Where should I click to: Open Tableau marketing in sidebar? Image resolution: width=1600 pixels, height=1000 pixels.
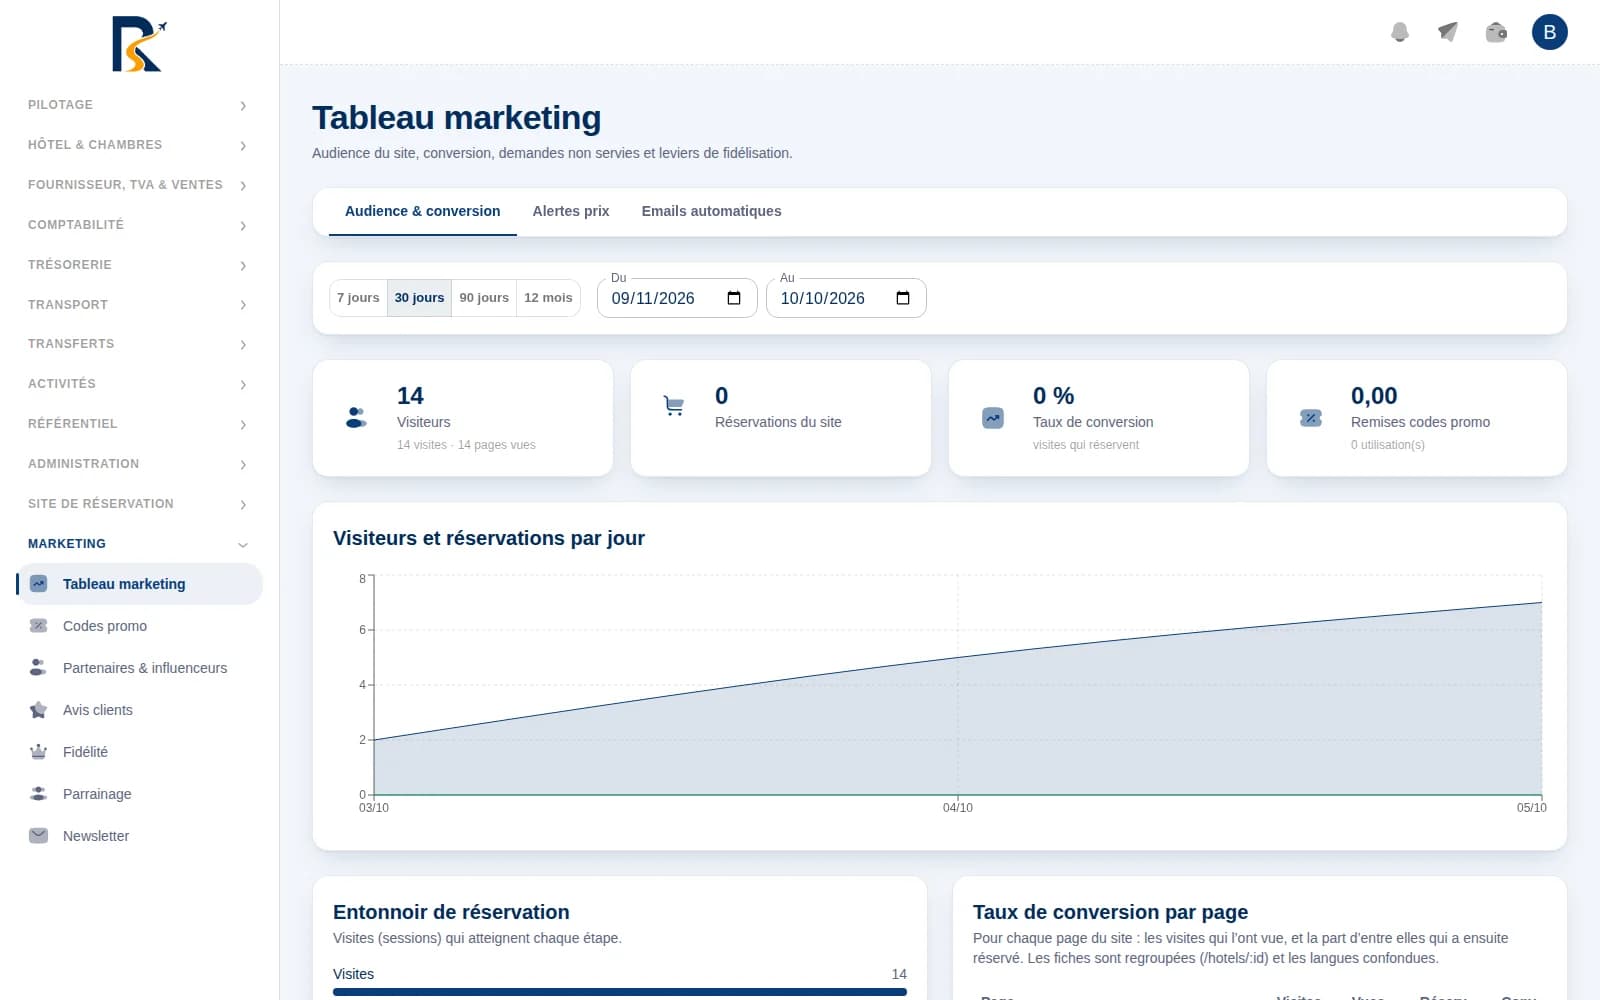(140, 584)
